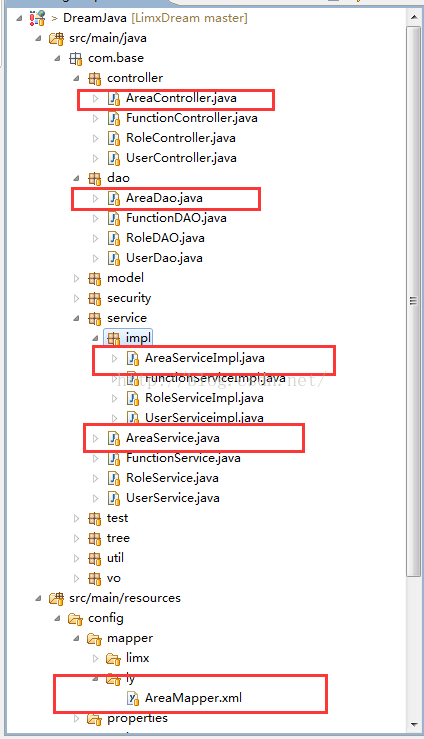Click the security package icon

(x=94, y=298)
